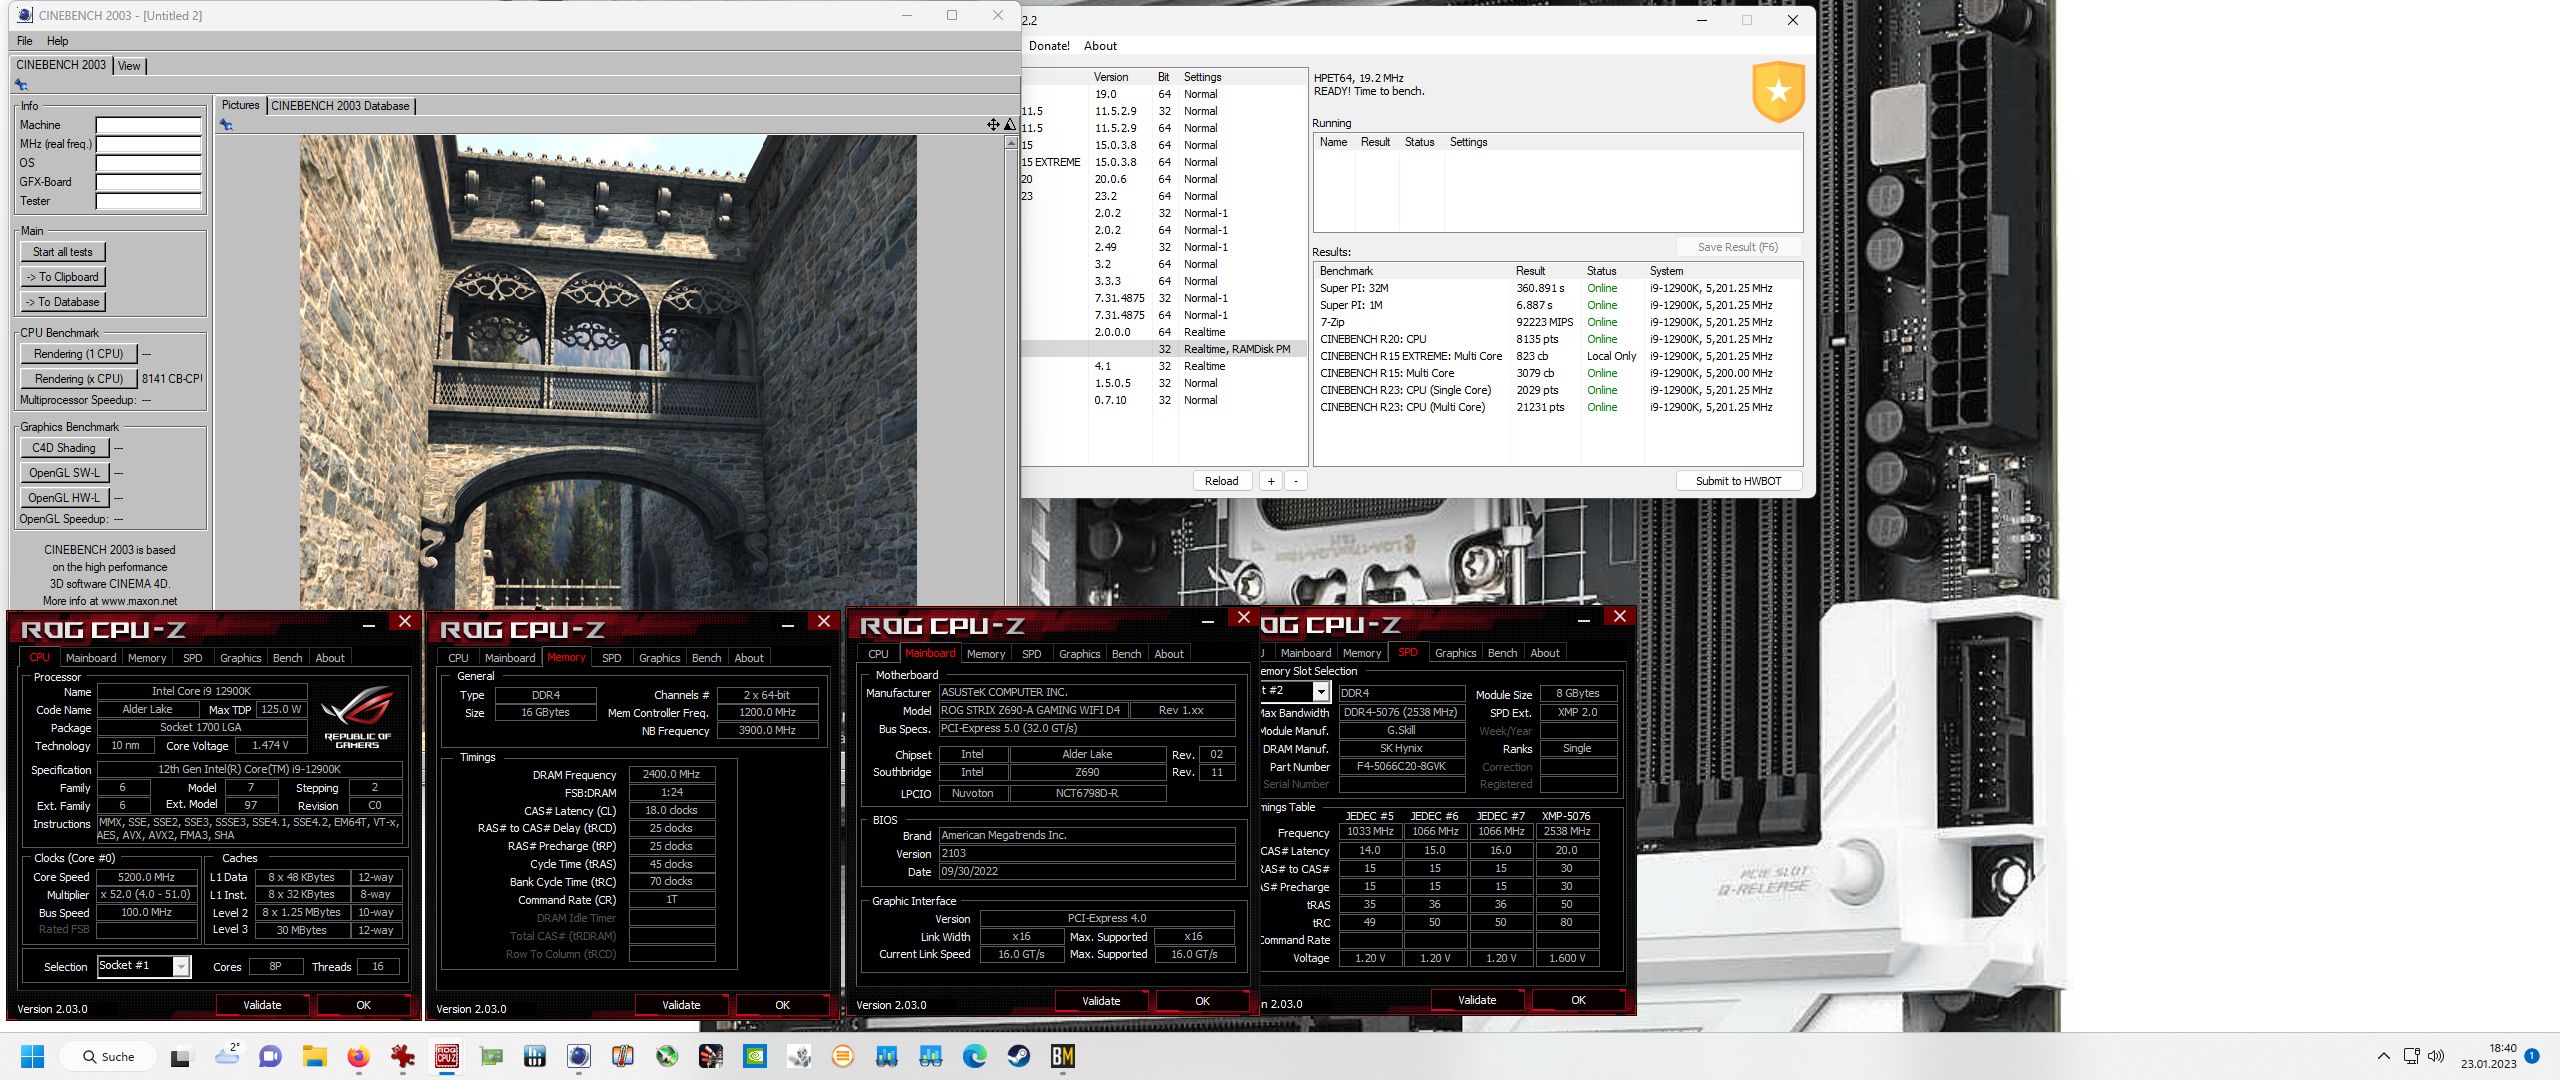
Task: Click the plus button next to Reload
Action: 1270,481
